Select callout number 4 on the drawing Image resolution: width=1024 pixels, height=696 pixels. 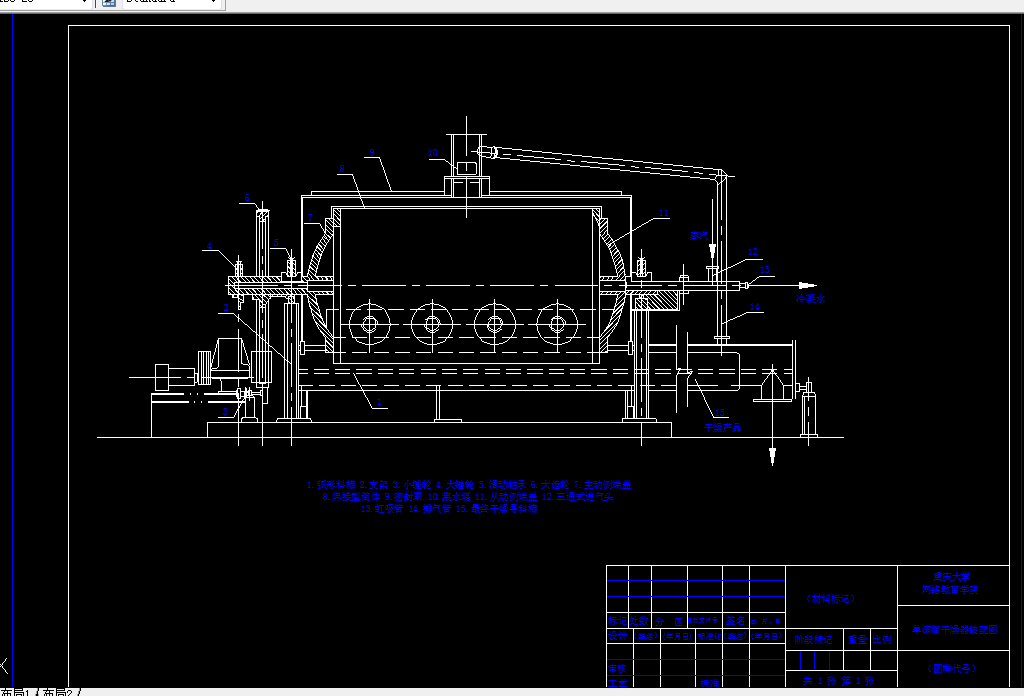[209, 246]
